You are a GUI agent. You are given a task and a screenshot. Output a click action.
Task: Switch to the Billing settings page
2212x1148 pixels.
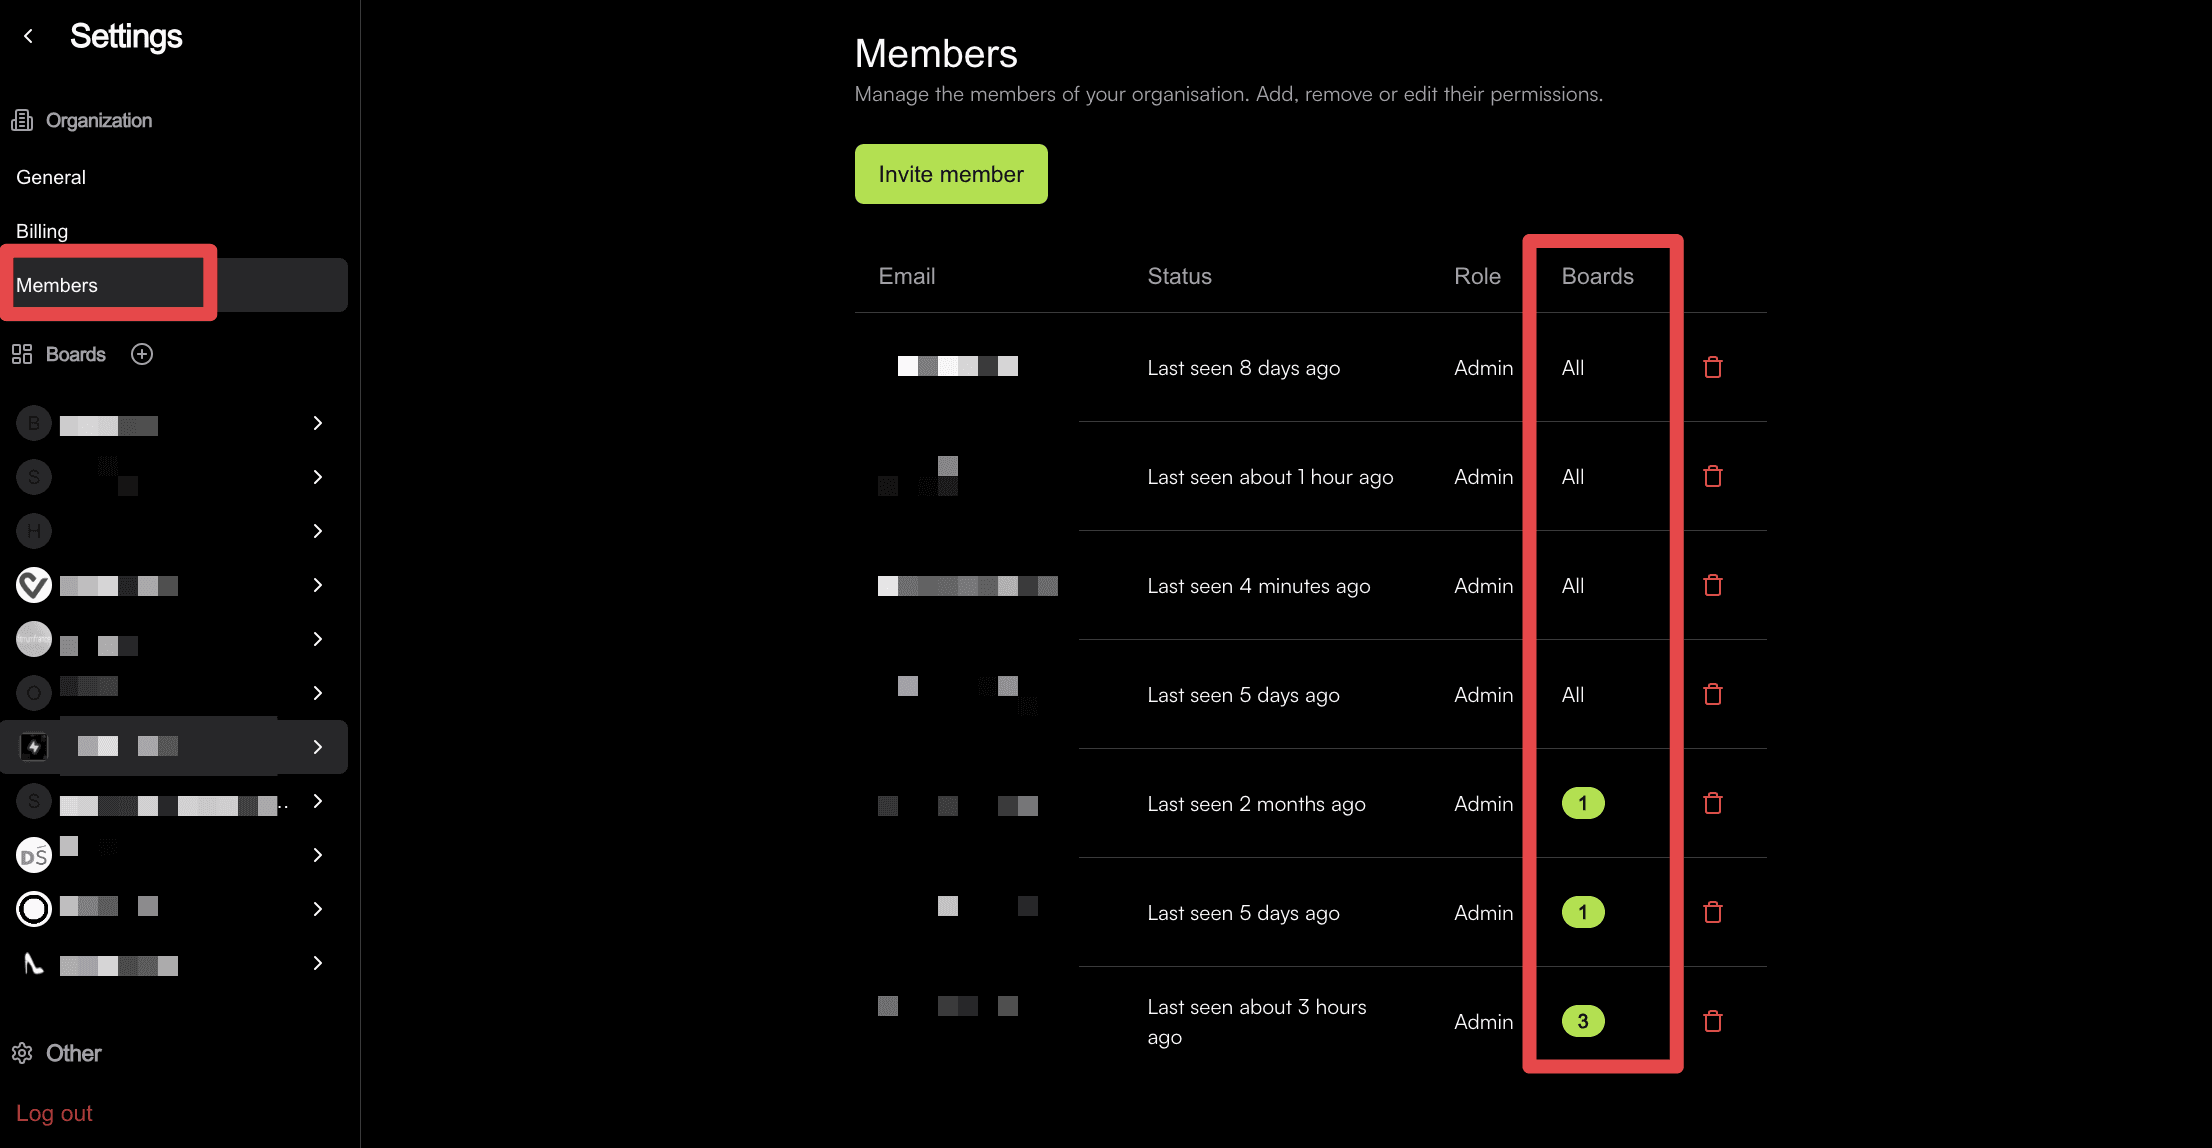click(41, 230)
